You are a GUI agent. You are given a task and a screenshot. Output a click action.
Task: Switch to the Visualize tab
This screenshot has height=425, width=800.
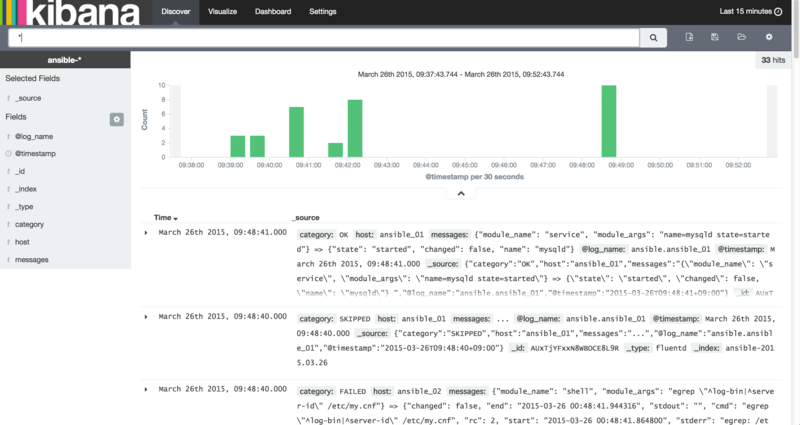[222, 12]
